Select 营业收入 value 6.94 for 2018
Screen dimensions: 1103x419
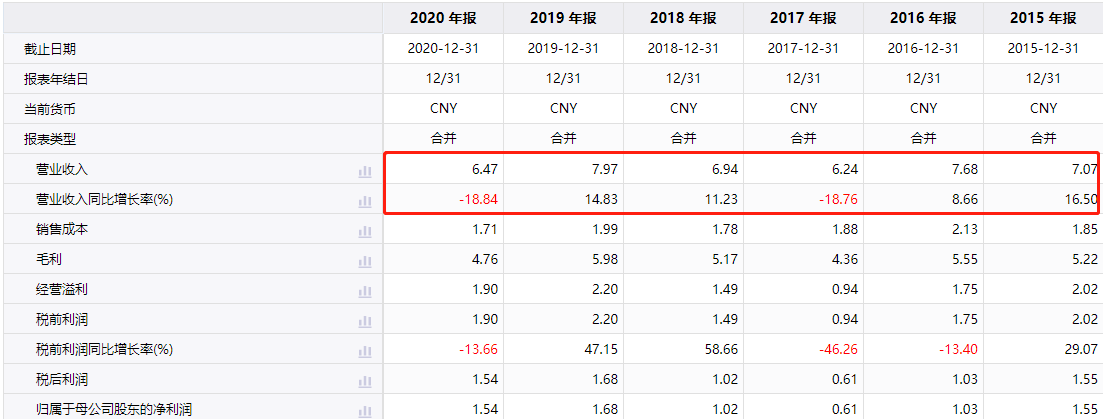(x=725, y=169)
